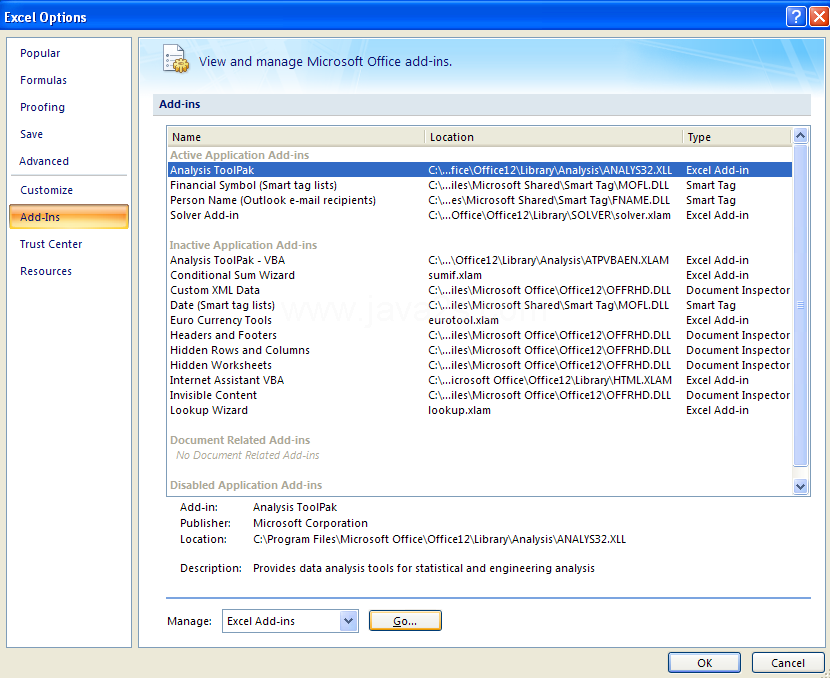830x678 pixels.
Task: Open the Resources category
Action: (x=46, y=271)
